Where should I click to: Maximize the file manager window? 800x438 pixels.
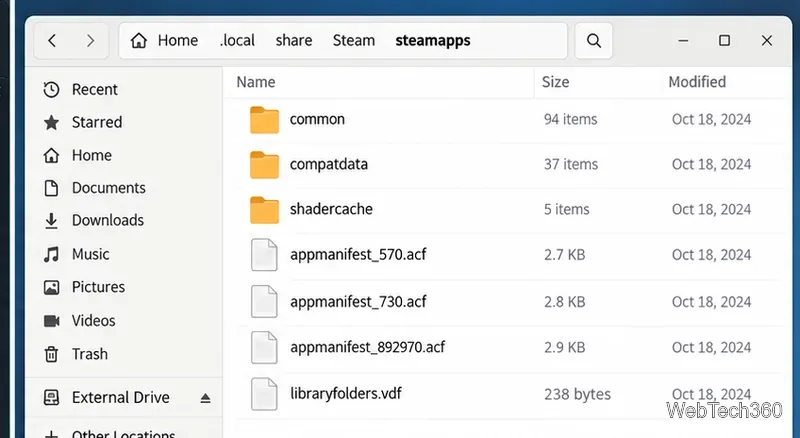724,40
